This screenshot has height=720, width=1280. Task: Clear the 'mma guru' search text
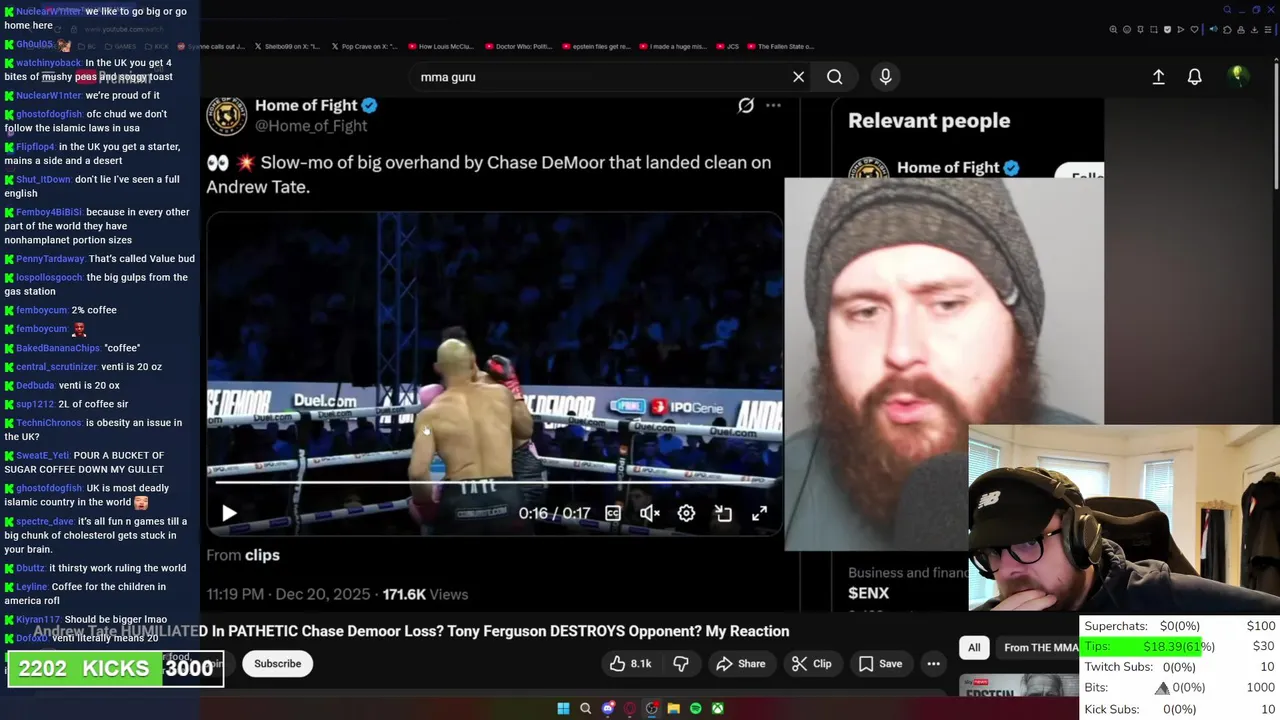point(798,77)
